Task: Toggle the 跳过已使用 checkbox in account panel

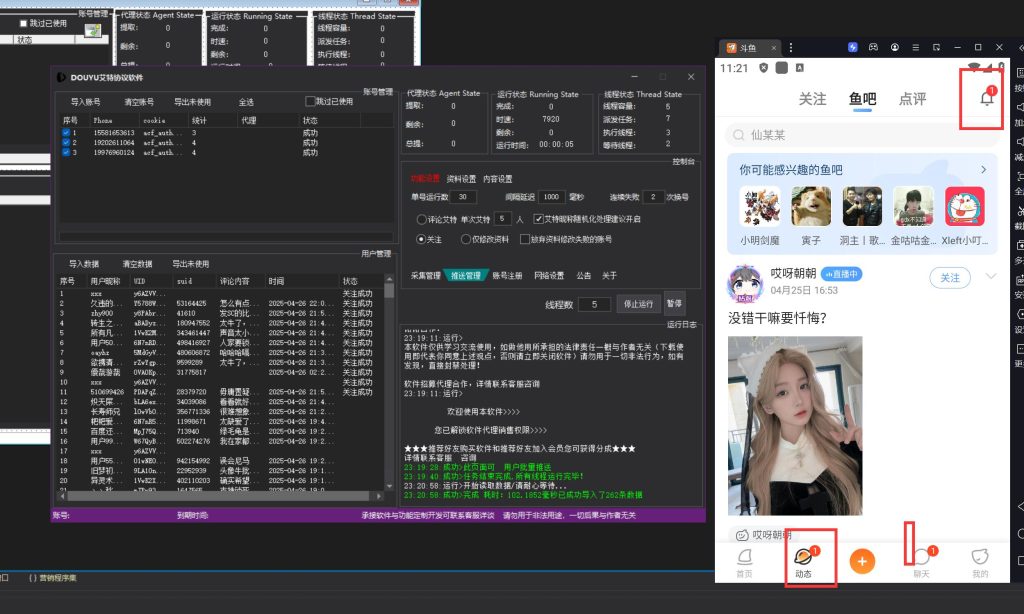Action: [310, 101]
